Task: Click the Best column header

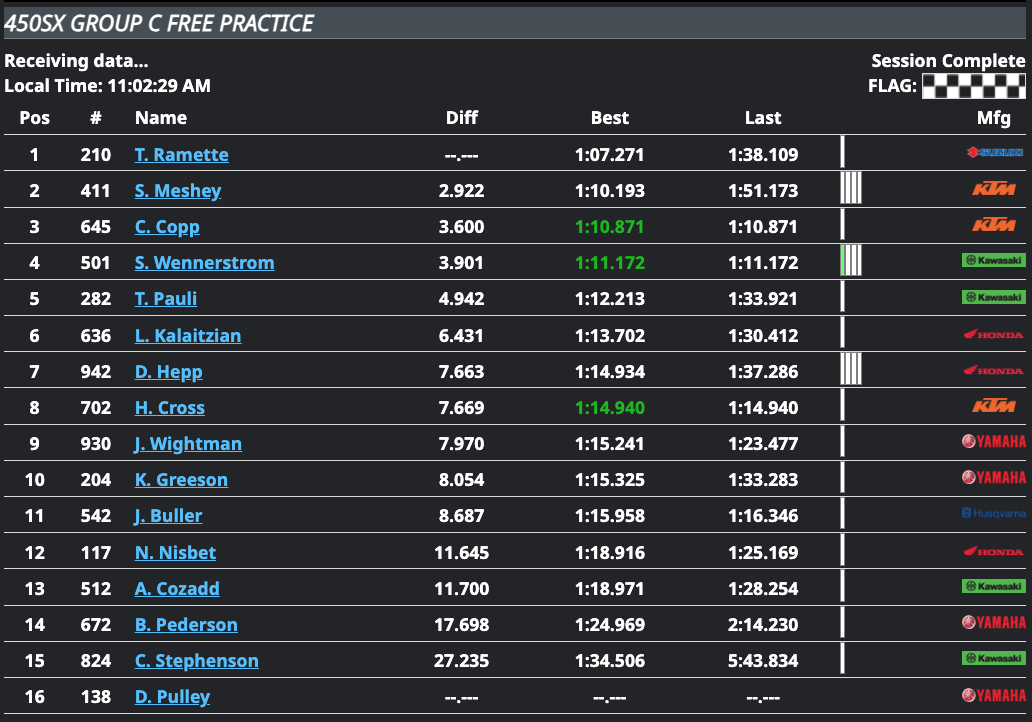Action: tap(610, 118)
